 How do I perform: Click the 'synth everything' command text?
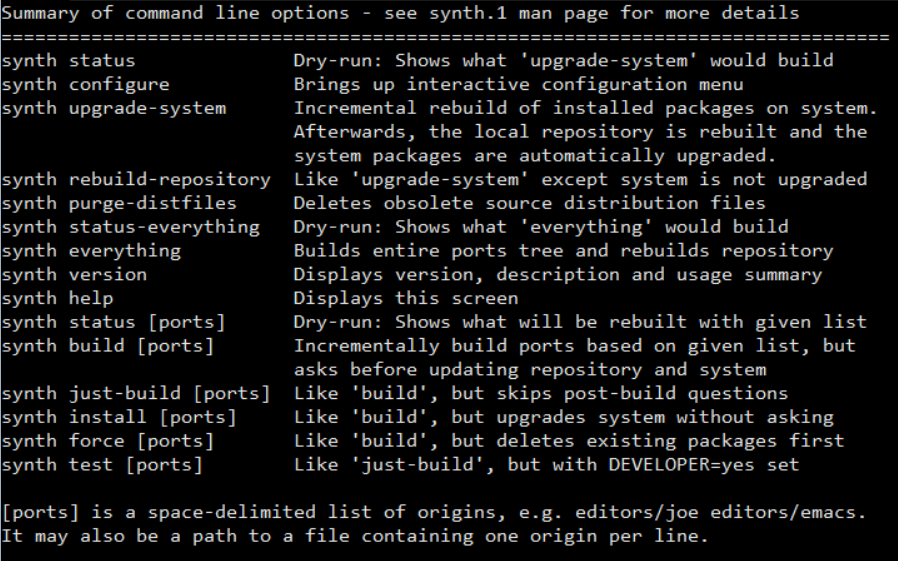tap(91, 251)
